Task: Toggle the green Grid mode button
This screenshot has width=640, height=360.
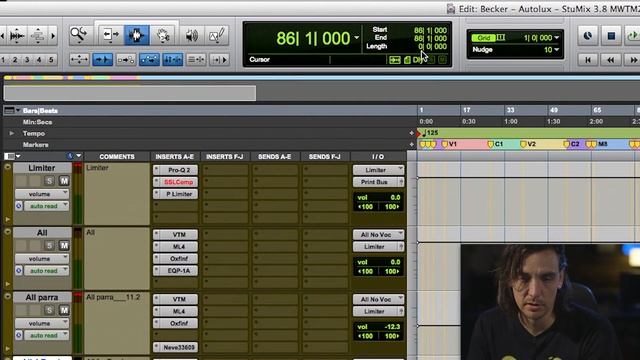Action: pyautogui.click(x=484, y=38)
